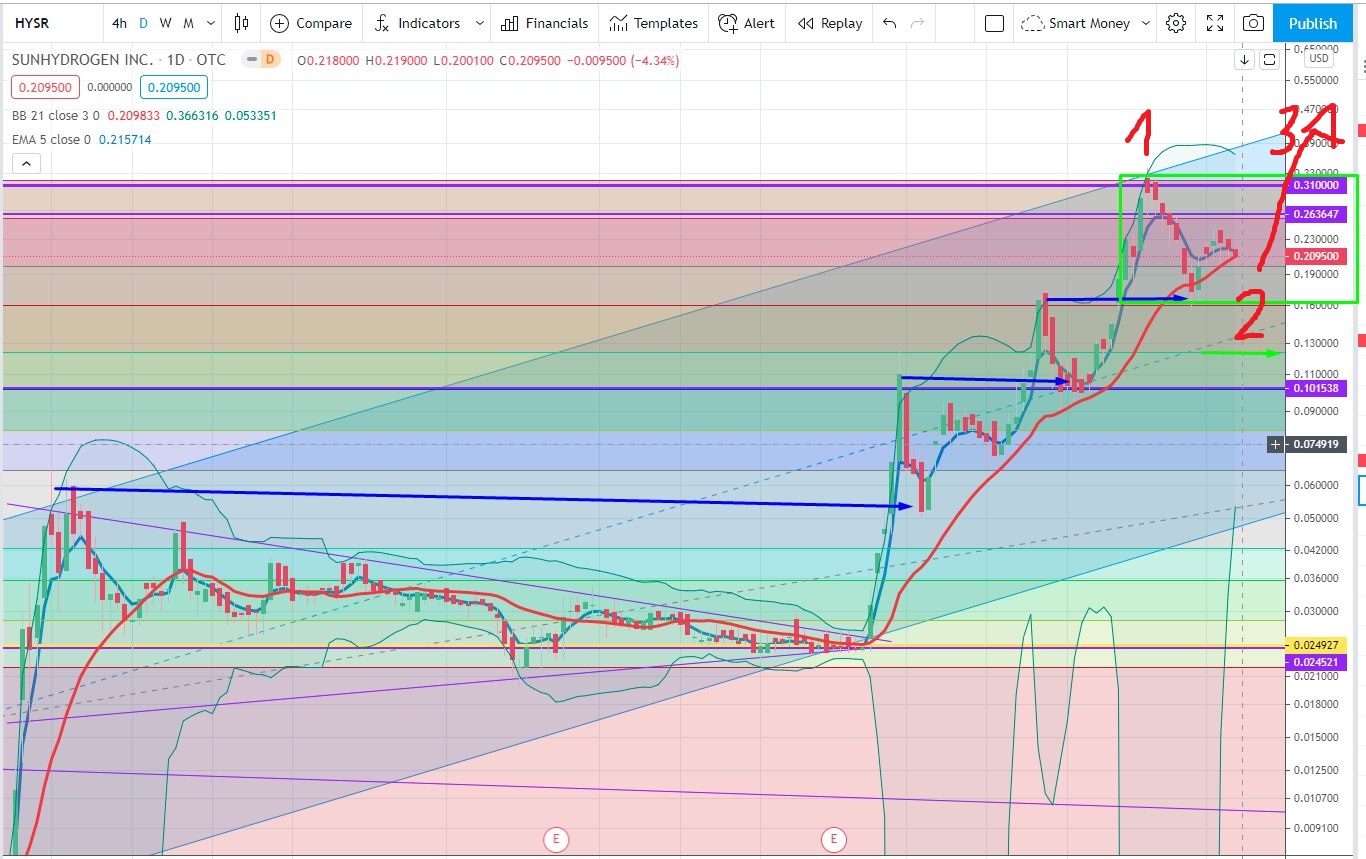Viewport: 1366px width, 859px height.
Task: Click the Compare symbol plus icon
Action: [x=279, y=23]
